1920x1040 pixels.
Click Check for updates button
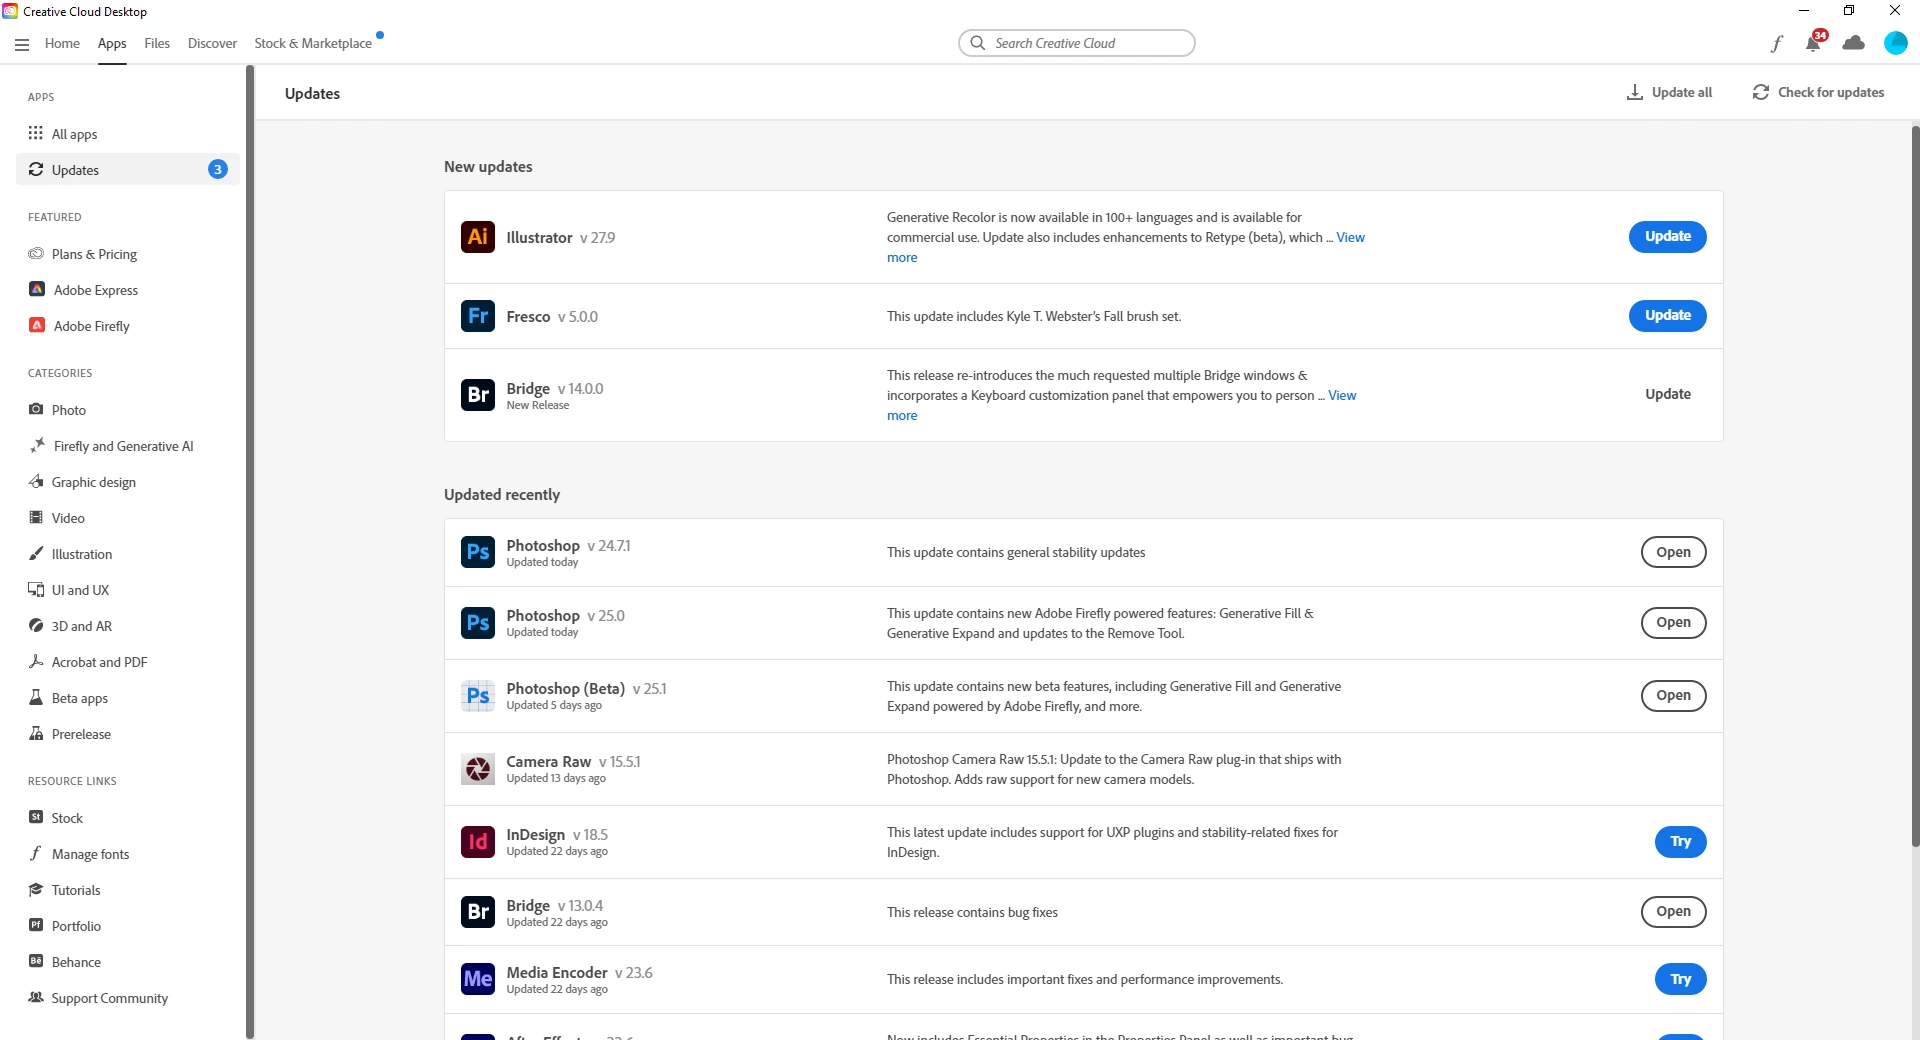tap(1818, 92)
